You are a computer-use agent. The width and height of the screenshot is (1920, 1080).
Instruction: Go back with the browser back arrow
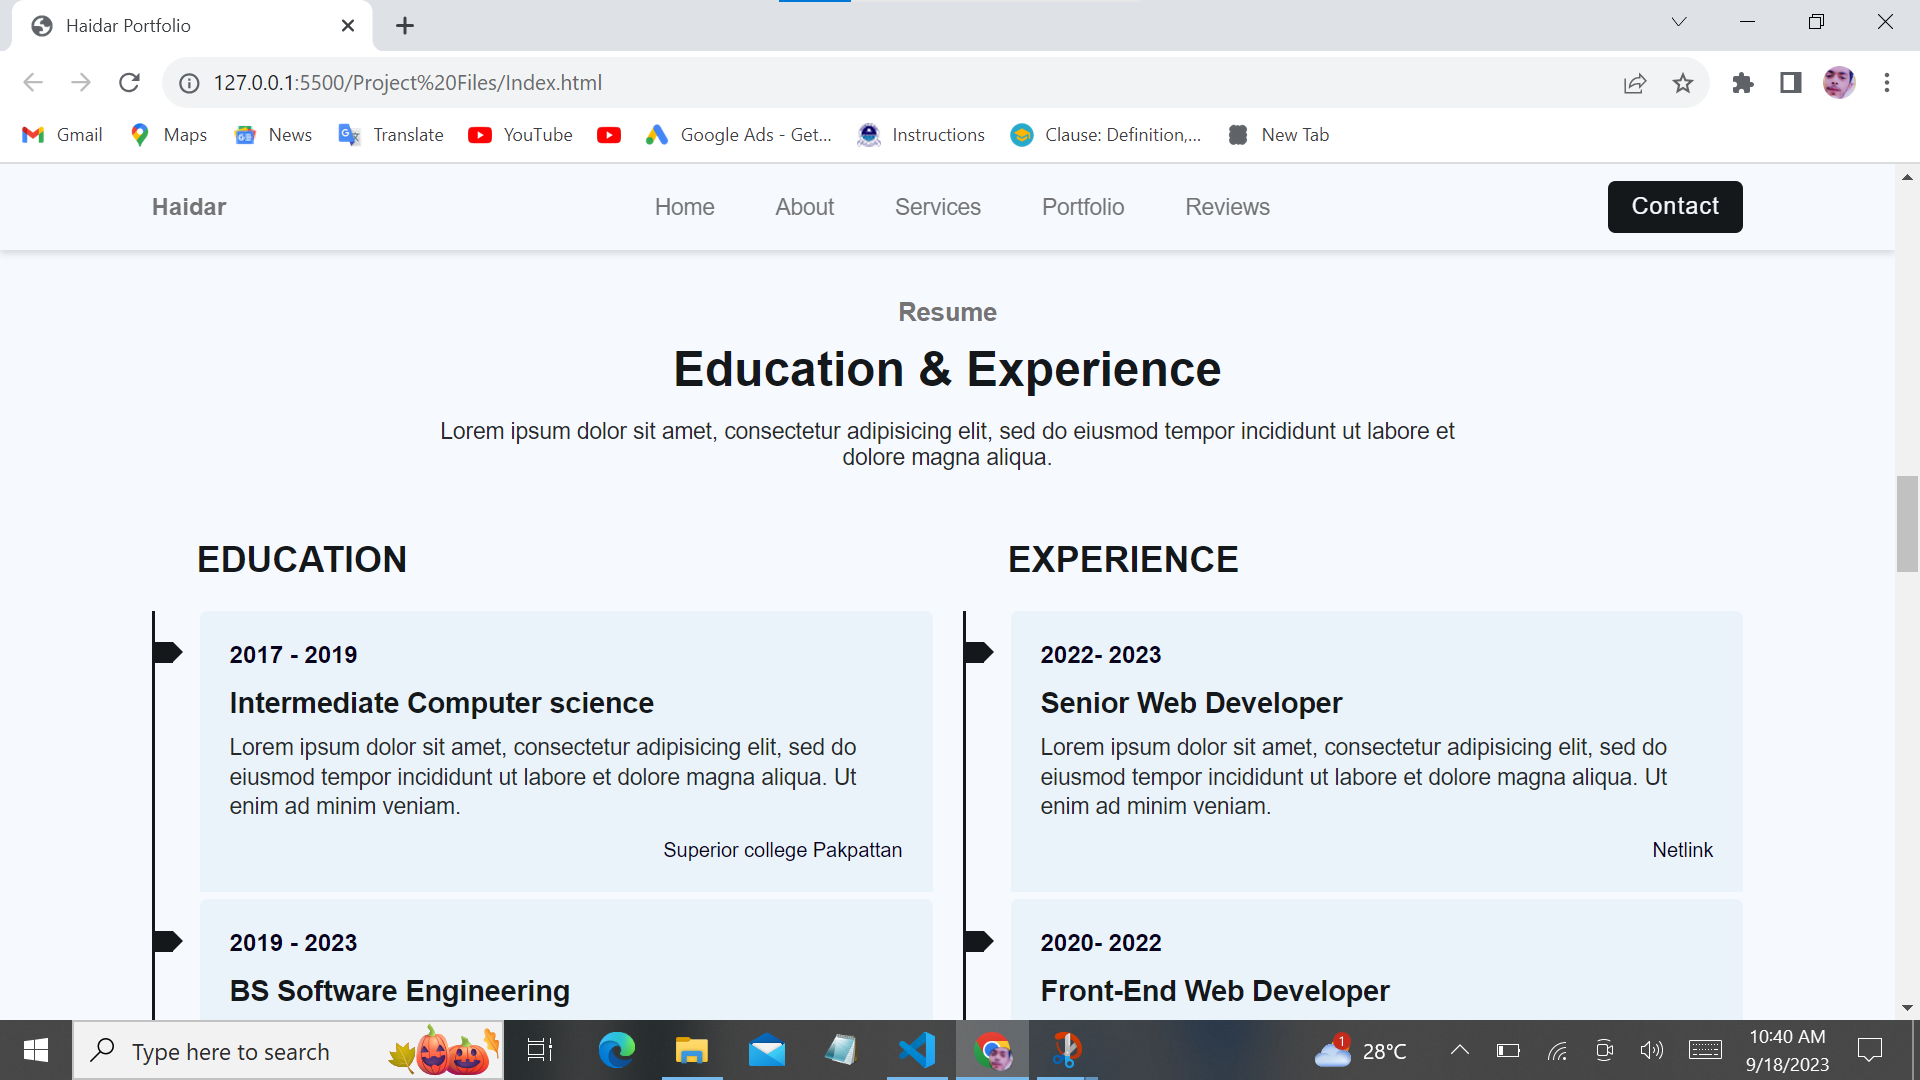point(33,83)
